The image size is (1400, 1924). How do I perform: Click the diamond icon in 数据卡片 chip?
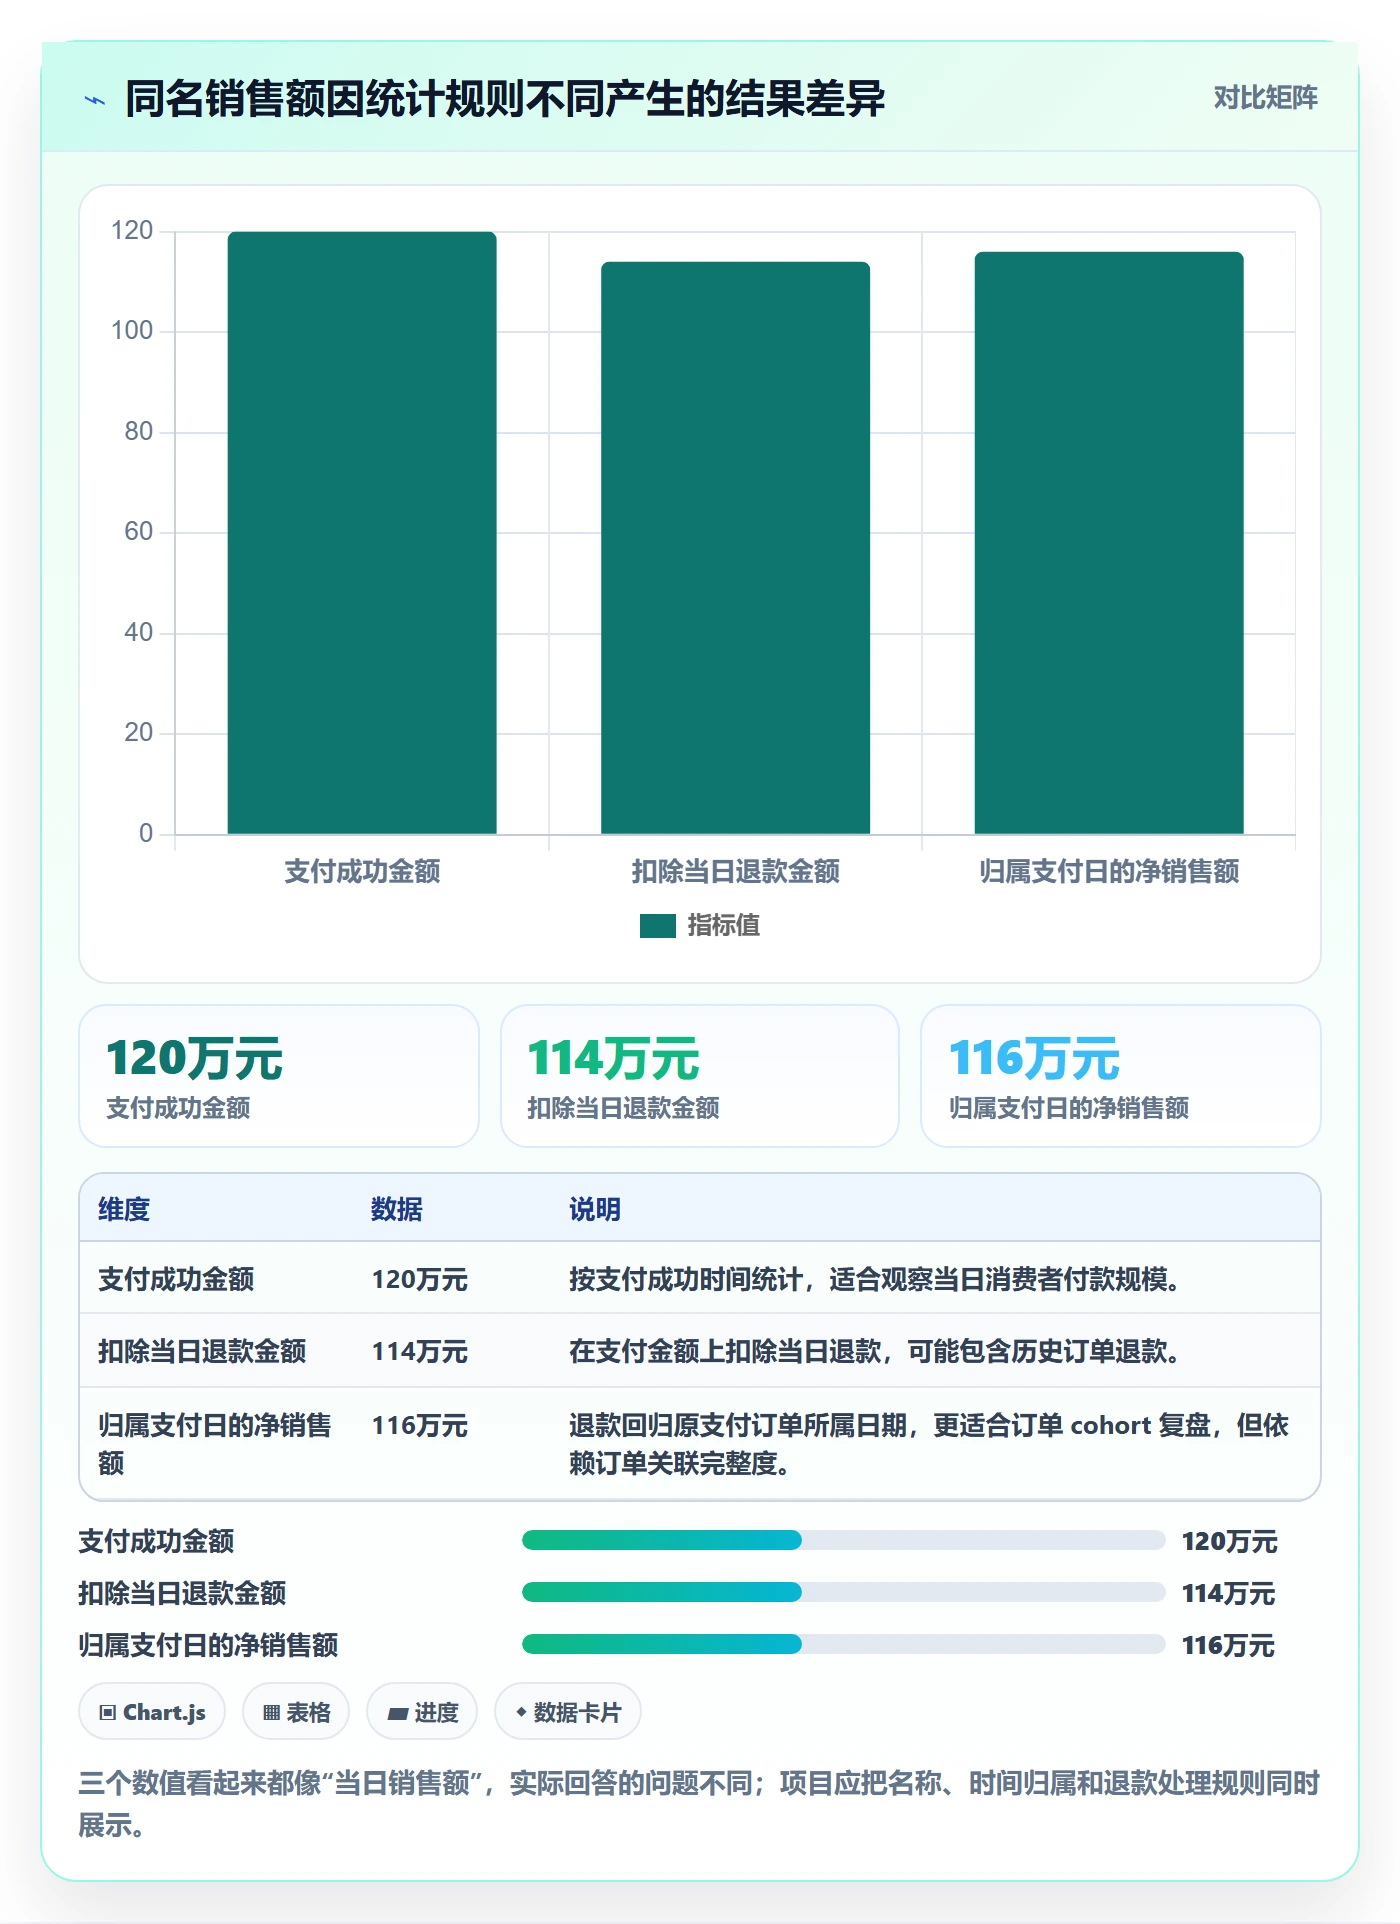[521, 1713]
